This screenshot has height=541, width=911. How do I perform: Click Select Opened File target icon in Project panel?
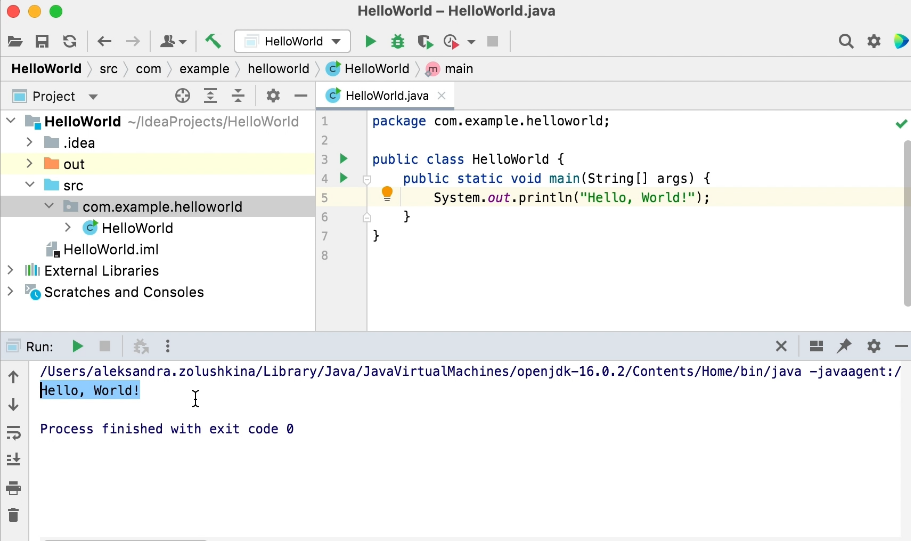(182, 96)
